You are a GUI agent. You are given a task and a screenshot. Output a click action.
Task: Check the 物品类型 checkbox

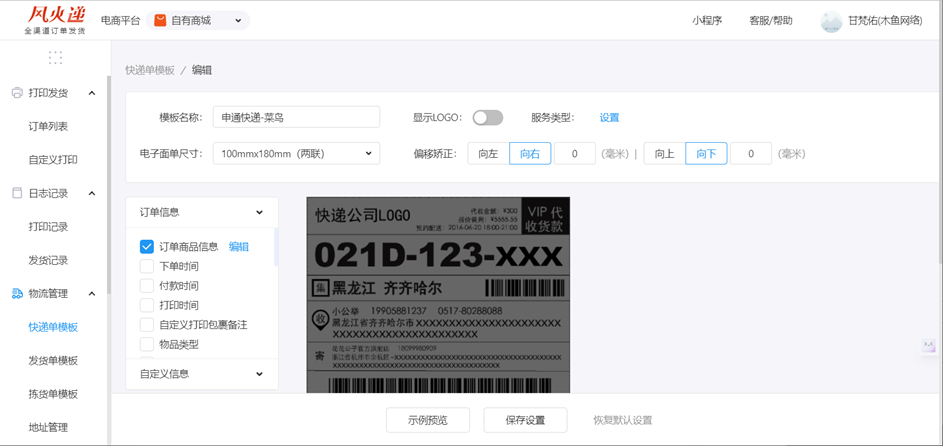147,344
